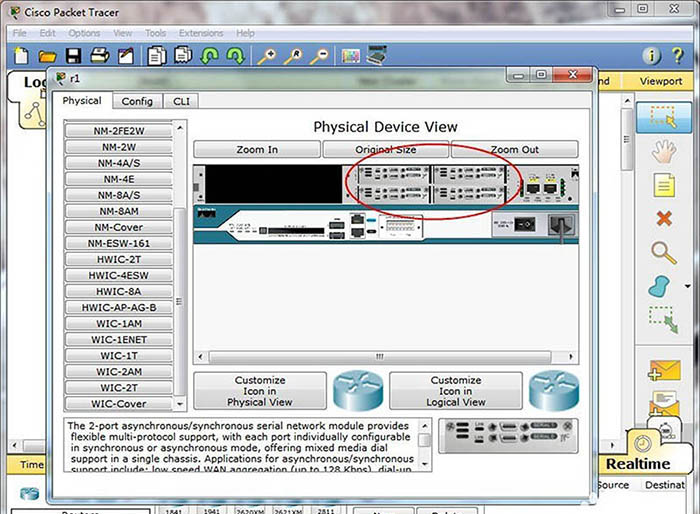Select the HWIC-2T module

pos(119,259)
